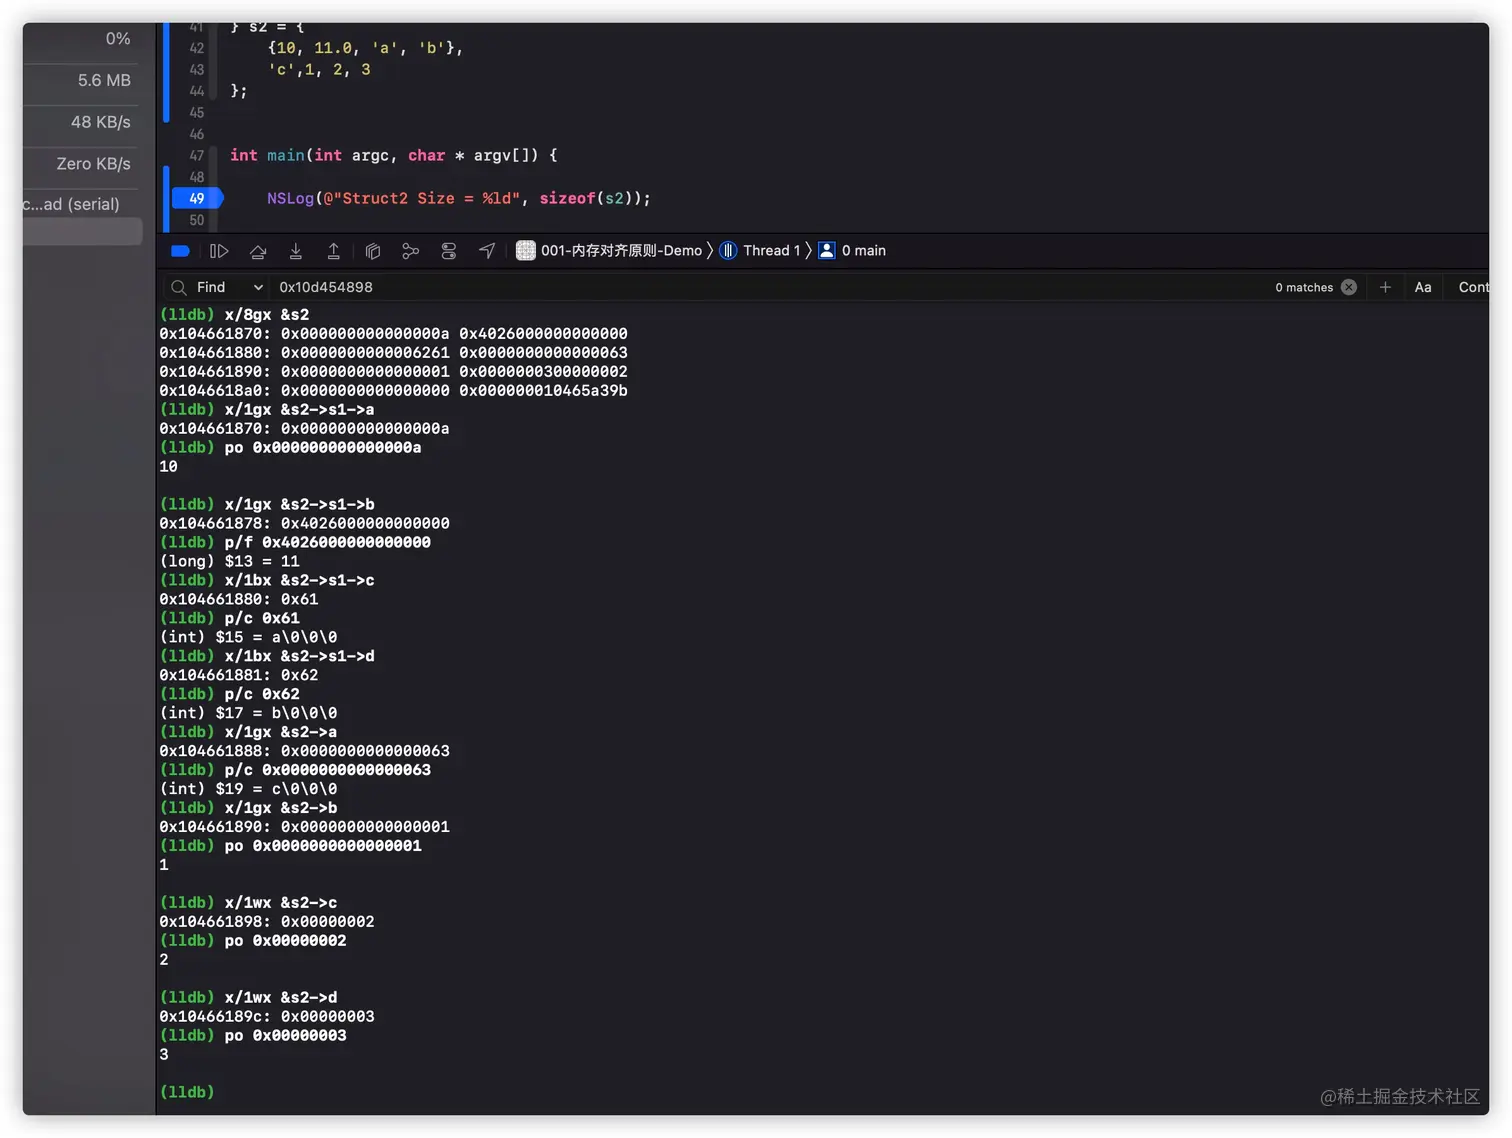
Task: Click the thread icon before Thread 1
Action: [728, 251]
